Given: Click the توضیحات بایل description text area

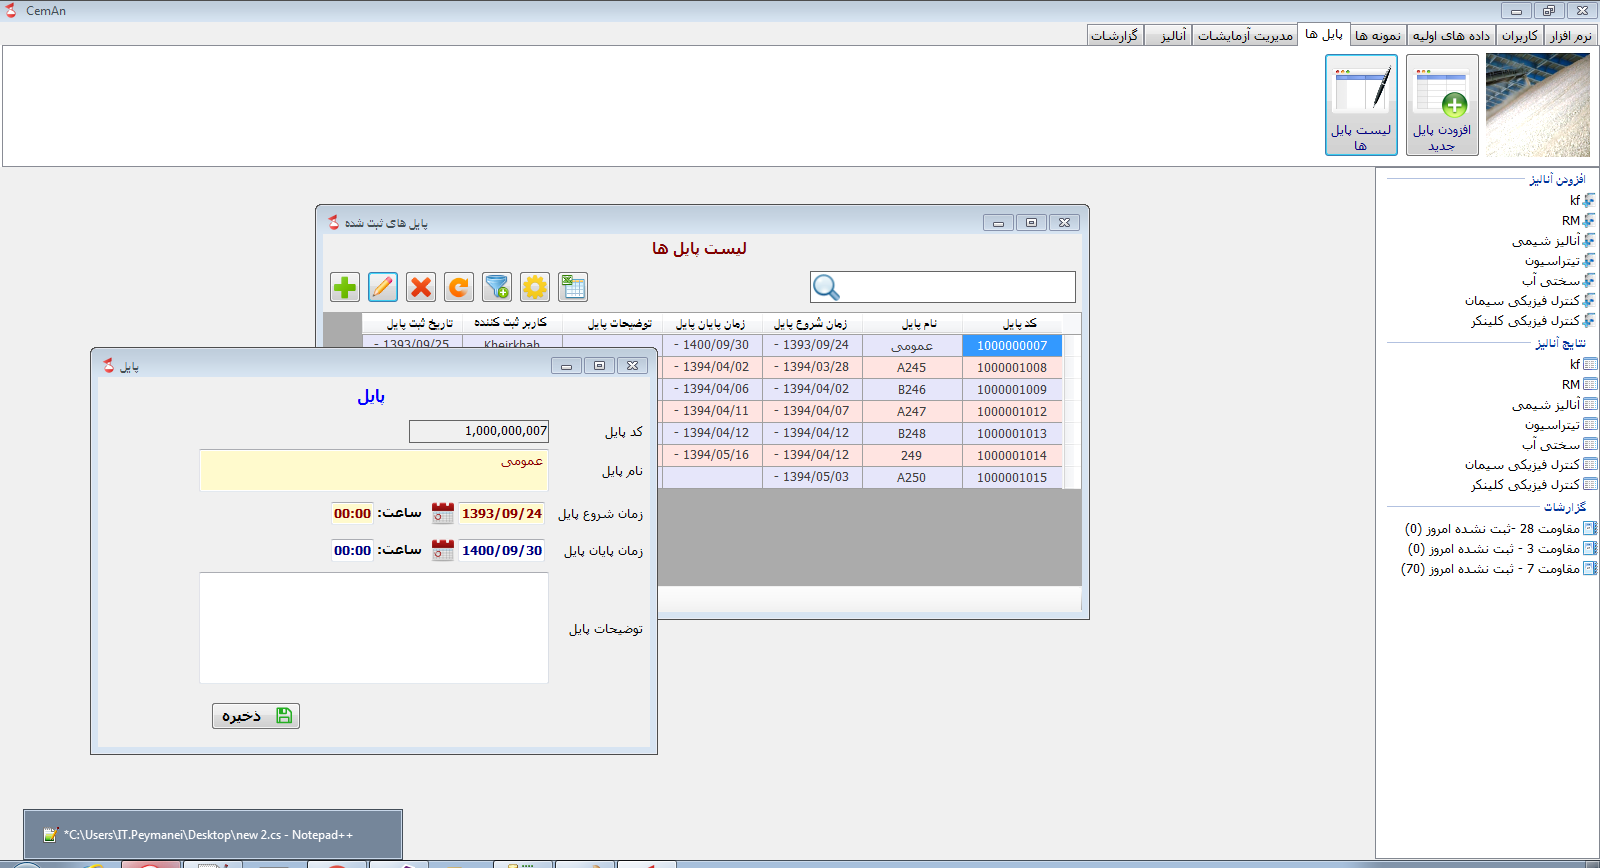Looking at the screenshot, I should (x=374, y=628).
